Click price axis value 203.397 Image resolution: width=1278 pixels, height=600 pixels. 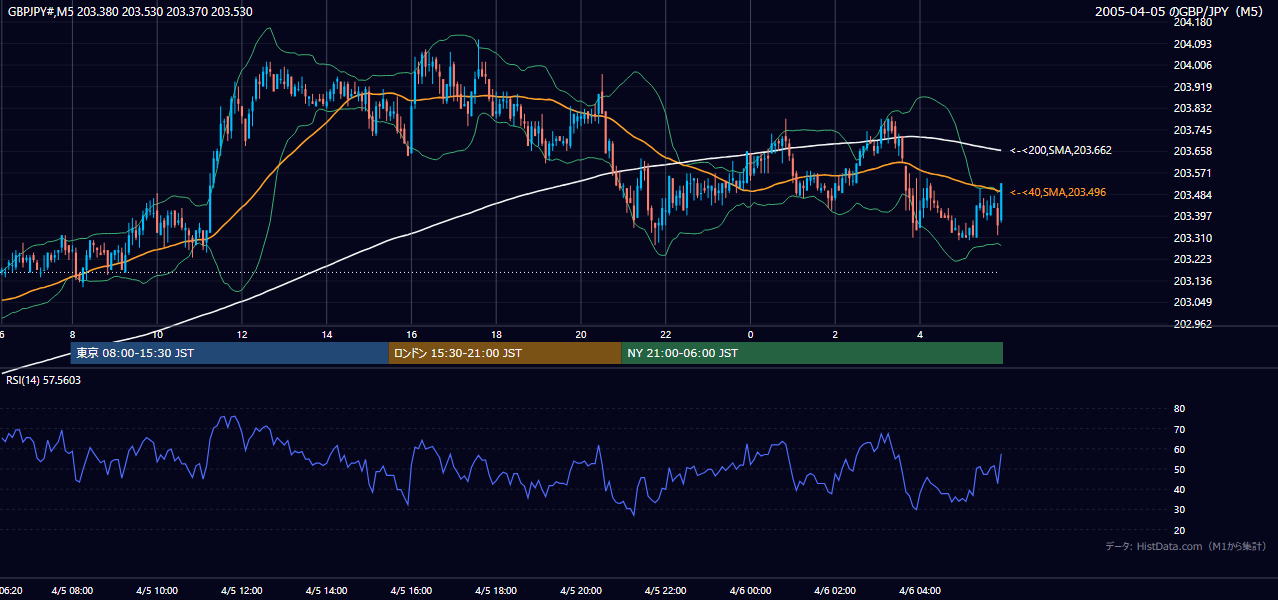1192,216
